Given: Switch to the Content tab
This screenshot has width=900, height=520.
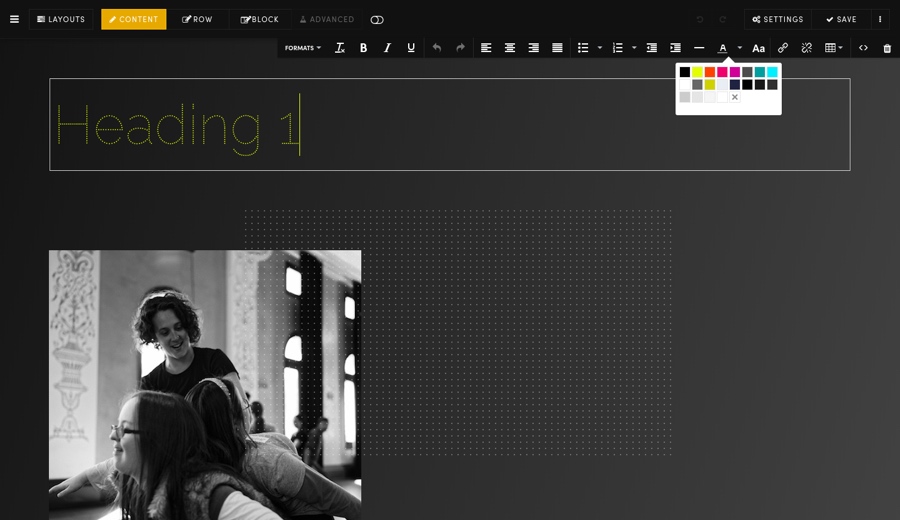Looking at the screenshot, I should (x=134, y=20).
